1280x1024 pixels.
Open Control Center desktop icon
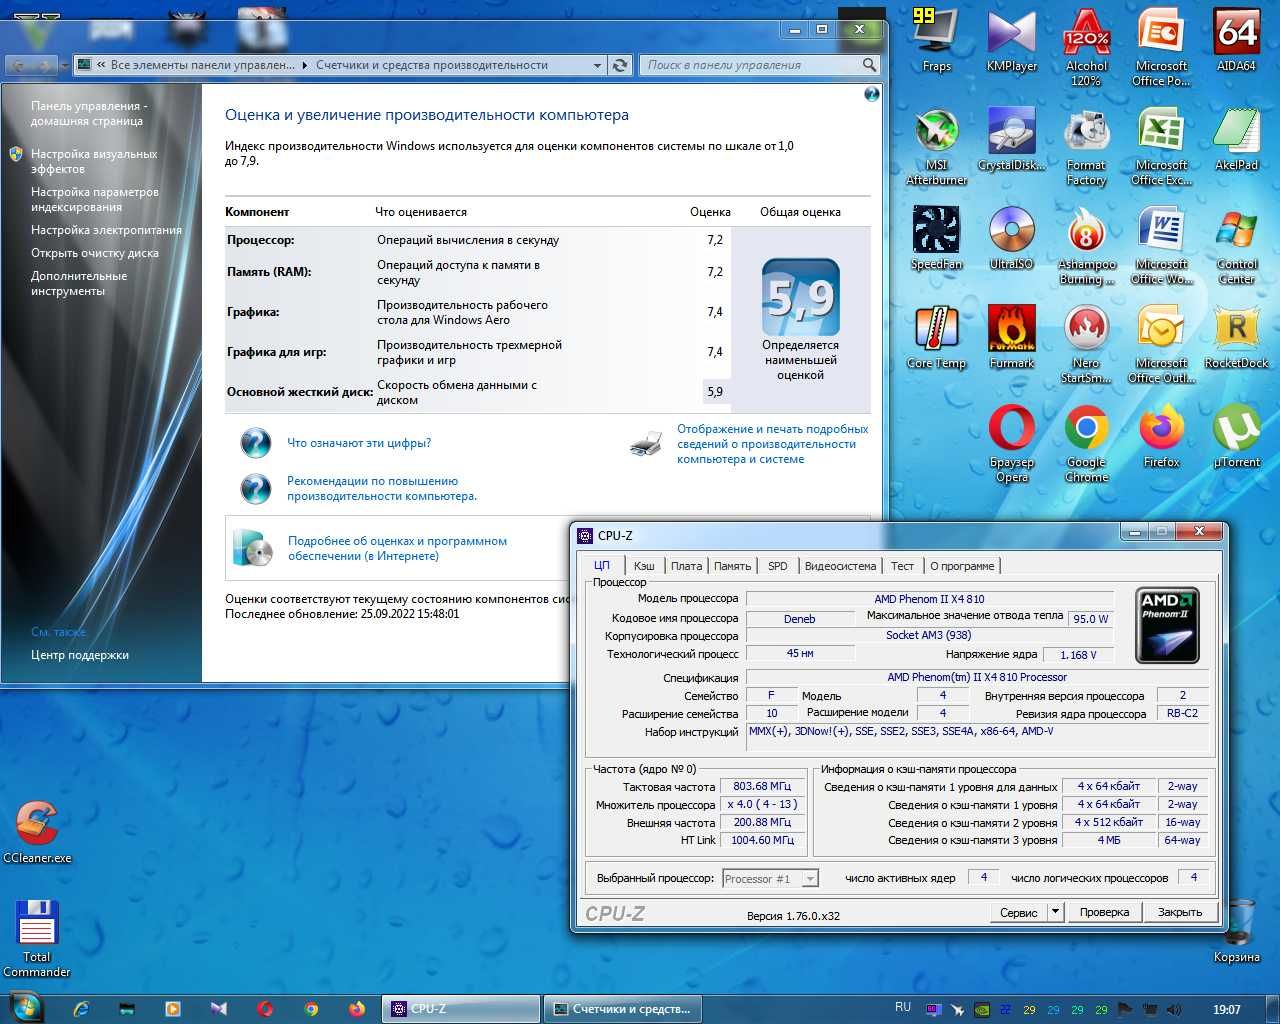[x=1236, y=245]
